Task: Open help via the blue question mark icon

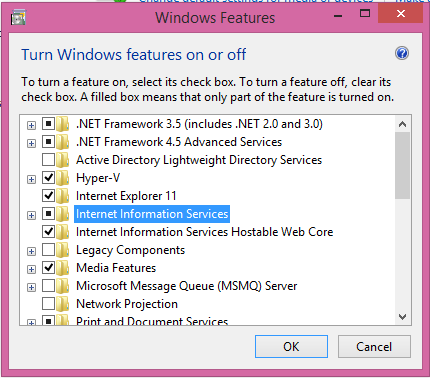Action: coord(402,53)
